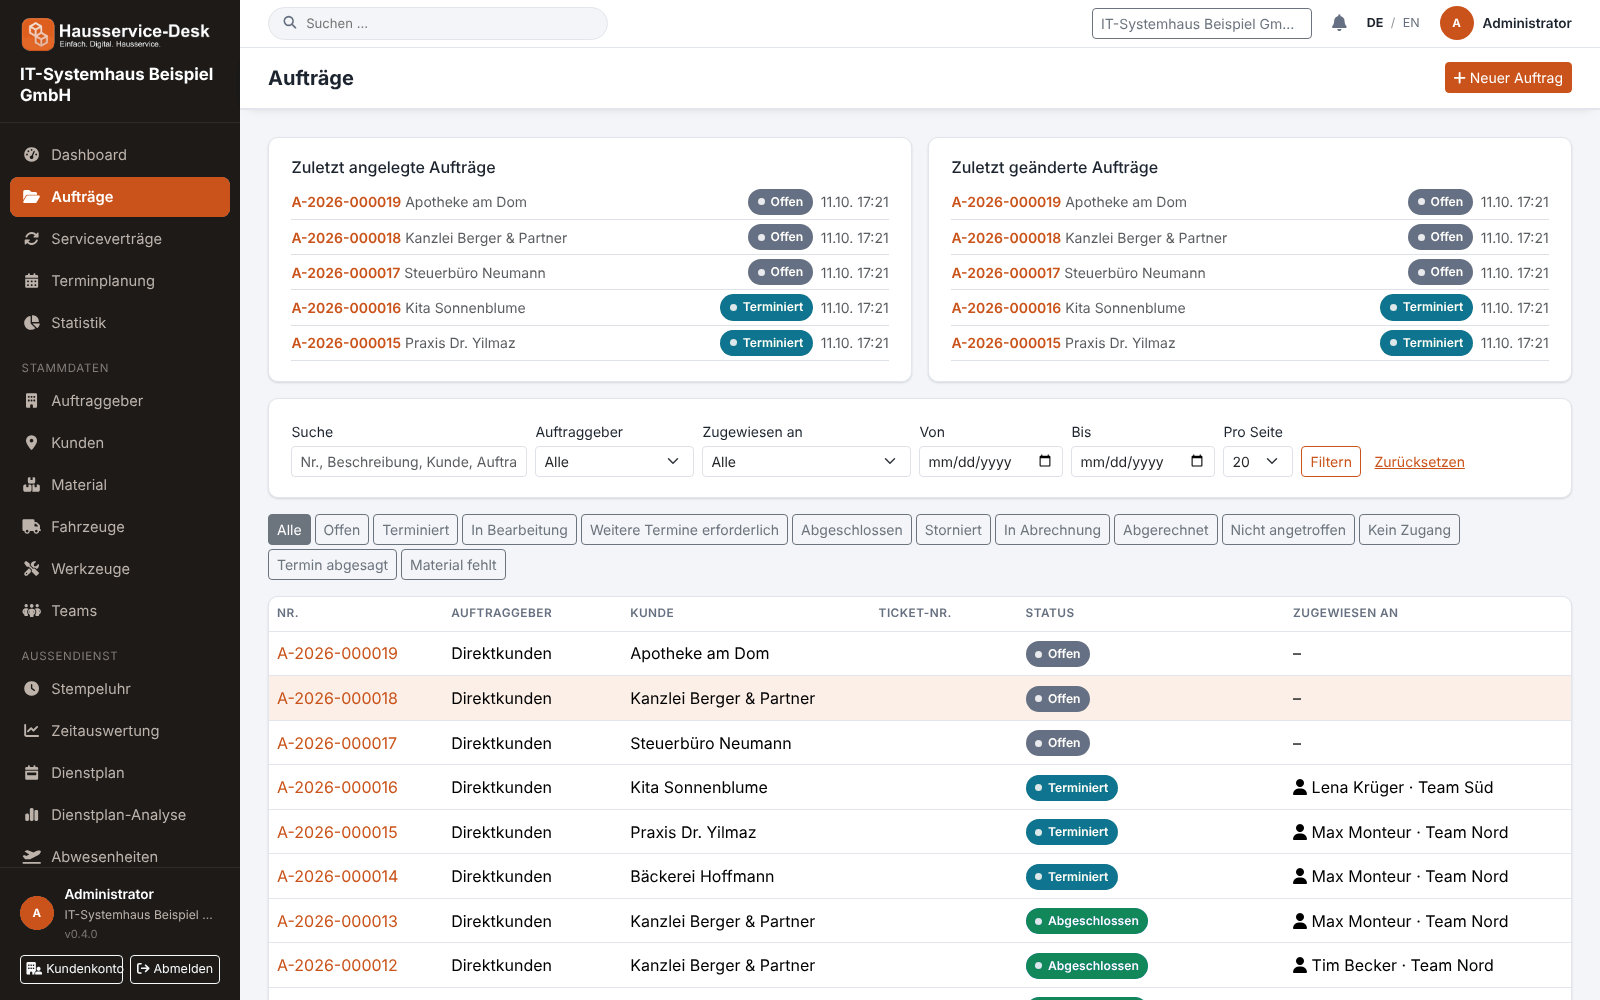Image resolution: width=1600 pixels, height=1000 pixels.
Task: Click calendar icon in Von date field
Action: [x=1045, y=461]
